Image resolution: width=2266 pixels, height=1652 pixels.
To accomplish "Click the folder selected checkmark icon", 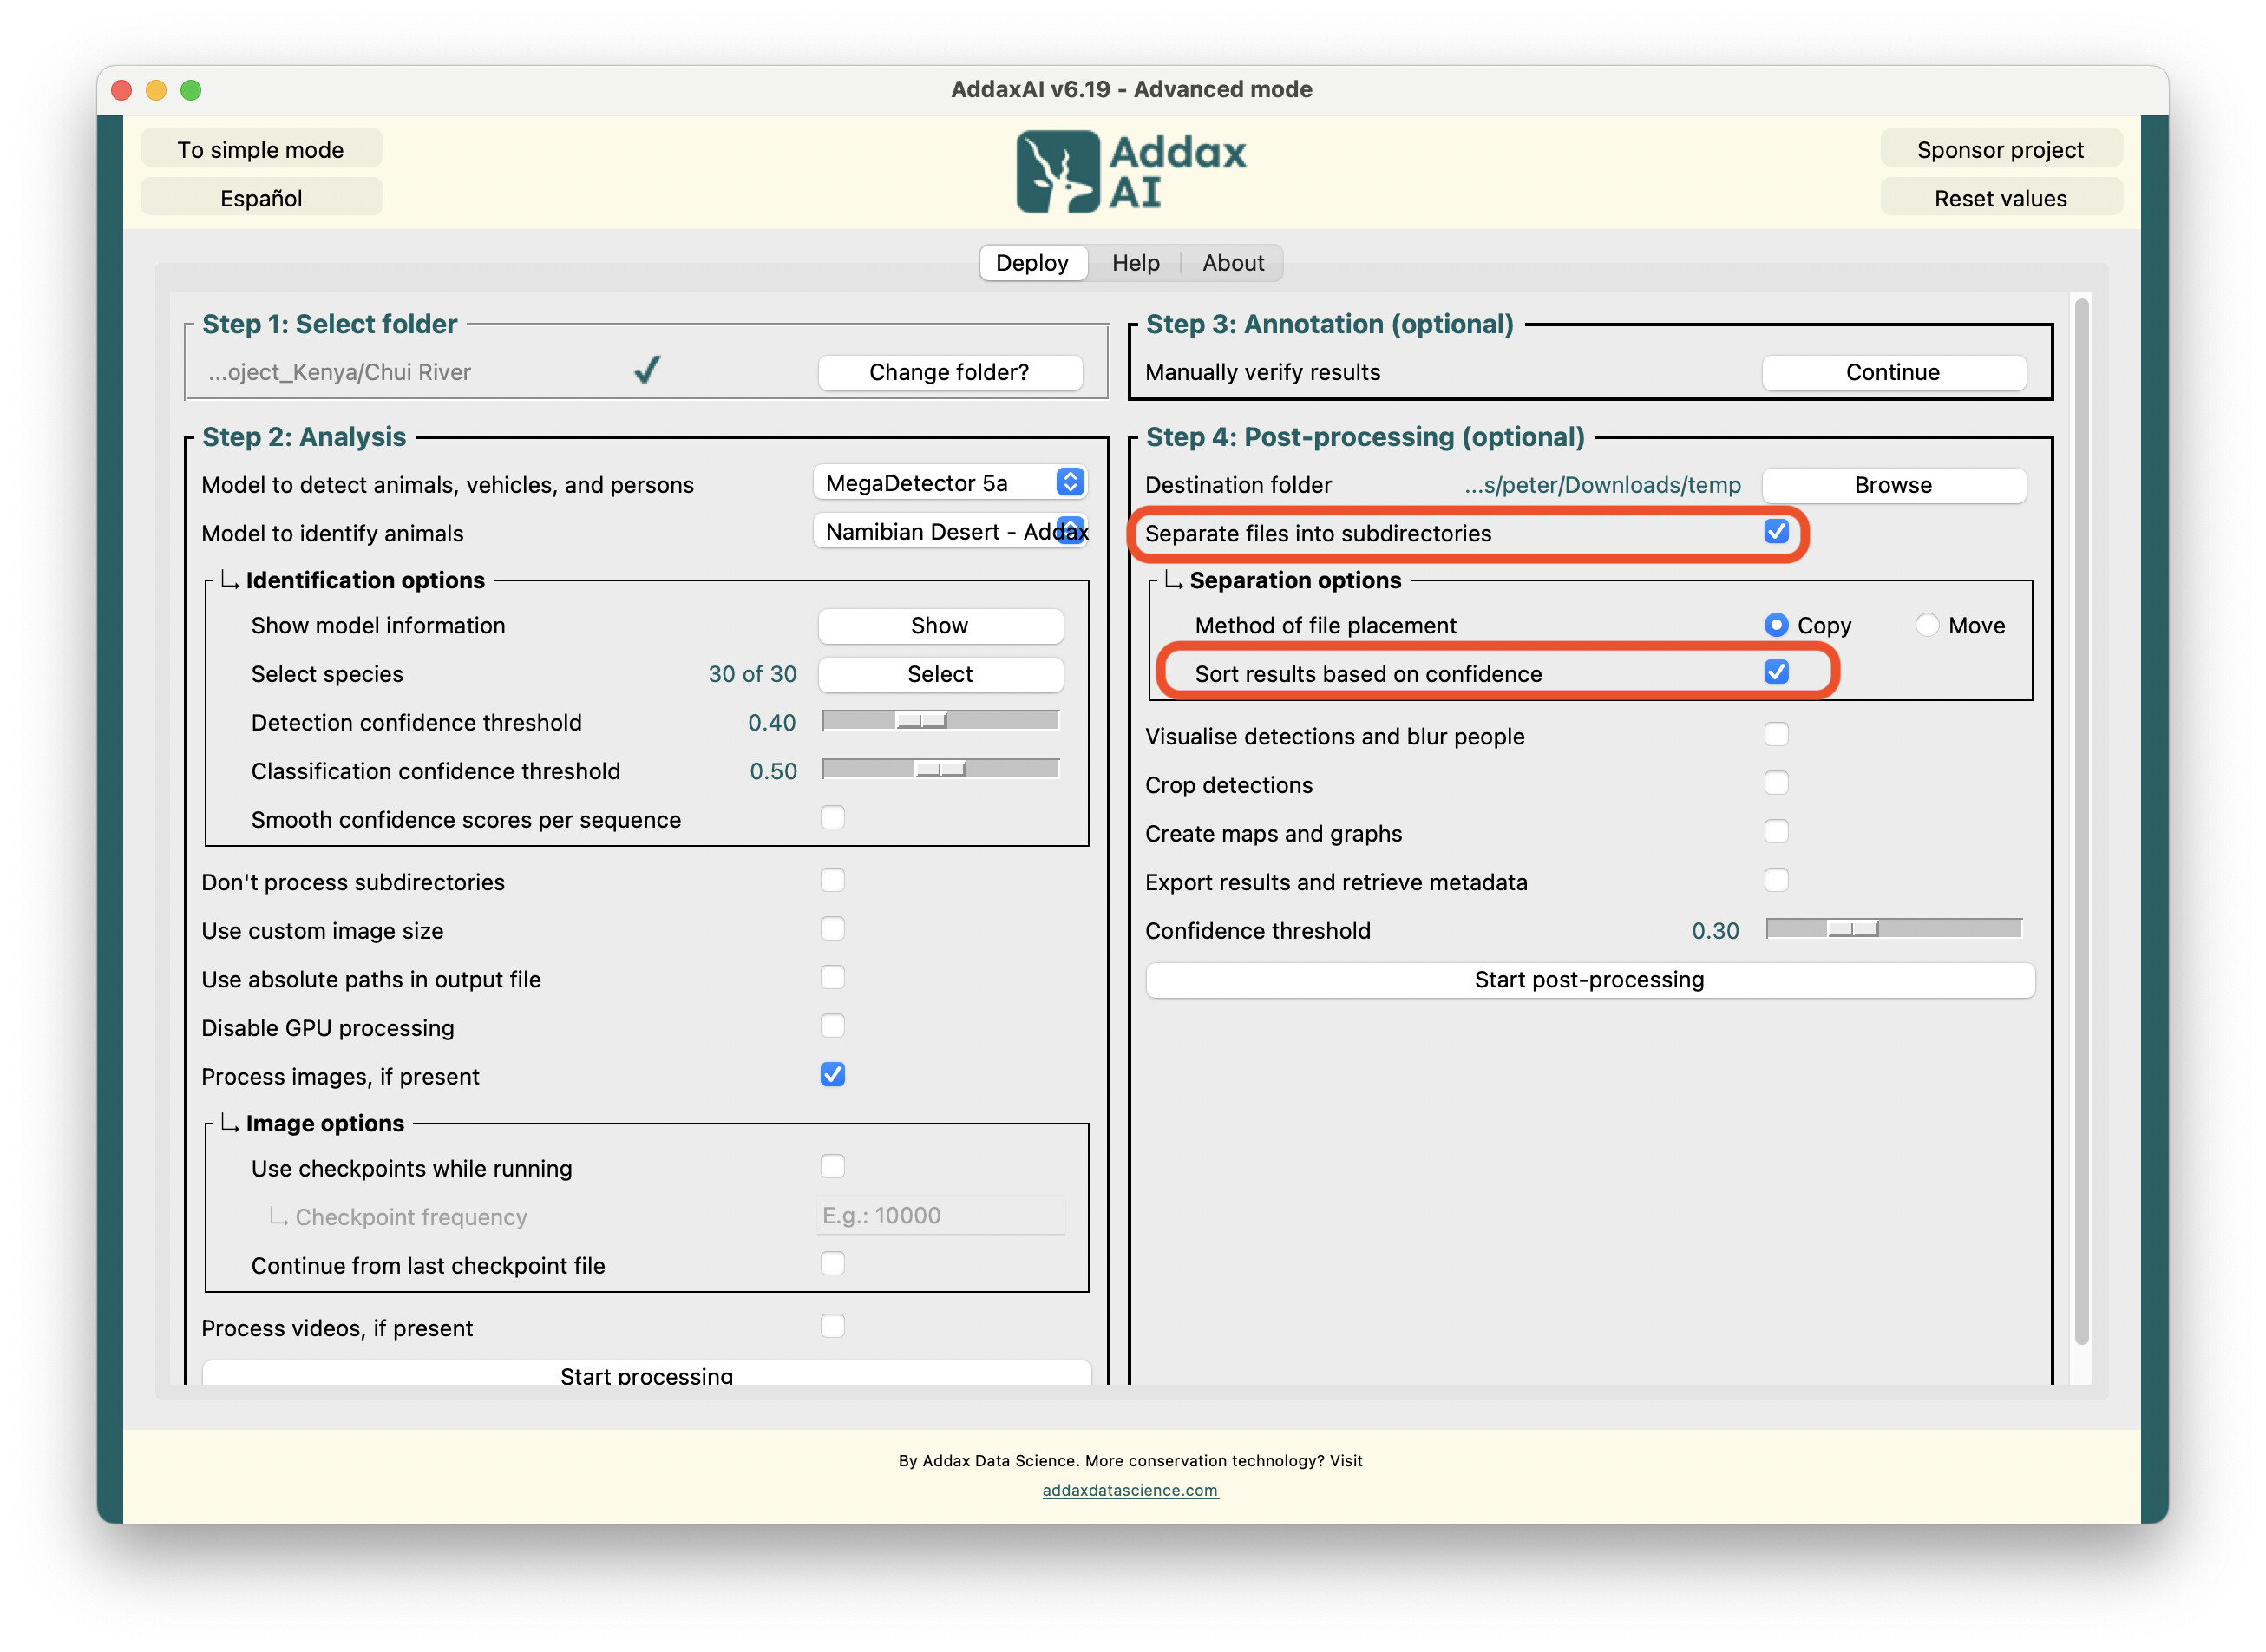I will [x=647, y=371].
